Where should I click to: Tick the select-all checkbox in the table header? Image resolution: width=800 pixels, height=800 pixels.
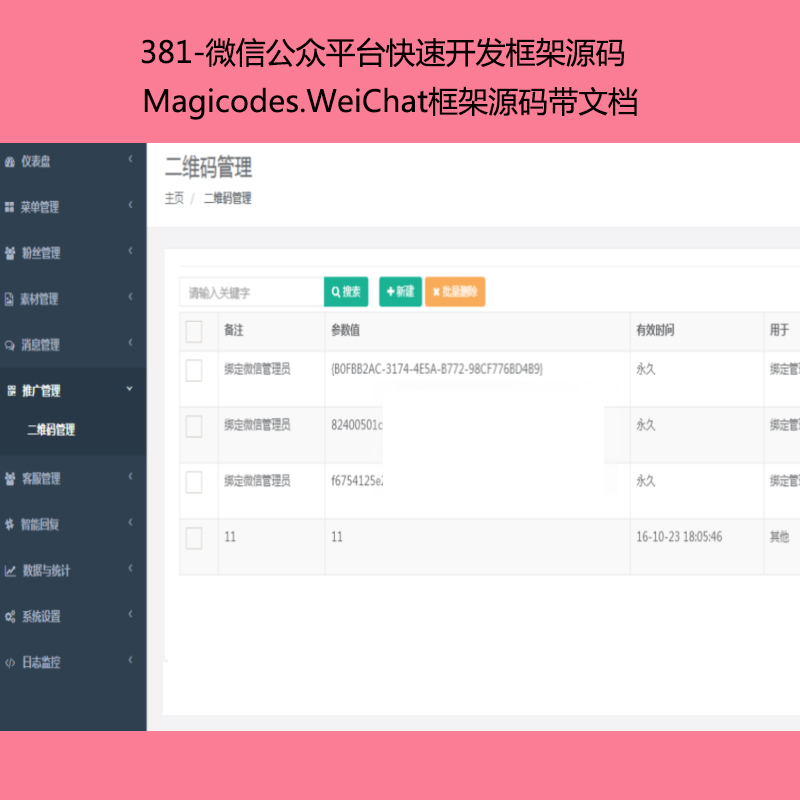pos(194,331)
